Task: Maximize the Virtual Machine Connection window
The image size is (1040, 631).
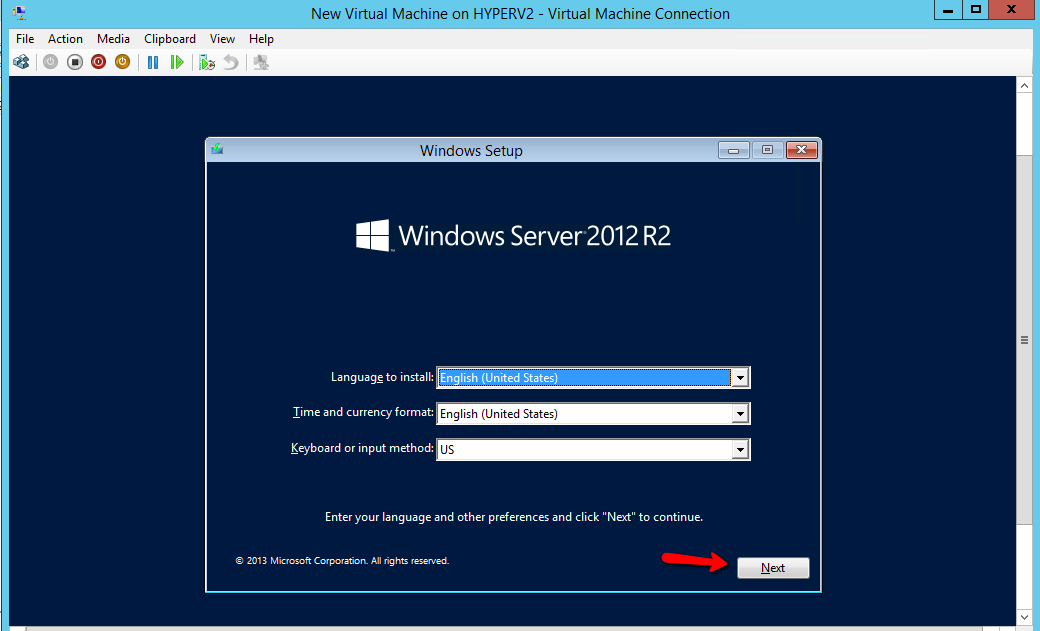Action: [976, 10]
